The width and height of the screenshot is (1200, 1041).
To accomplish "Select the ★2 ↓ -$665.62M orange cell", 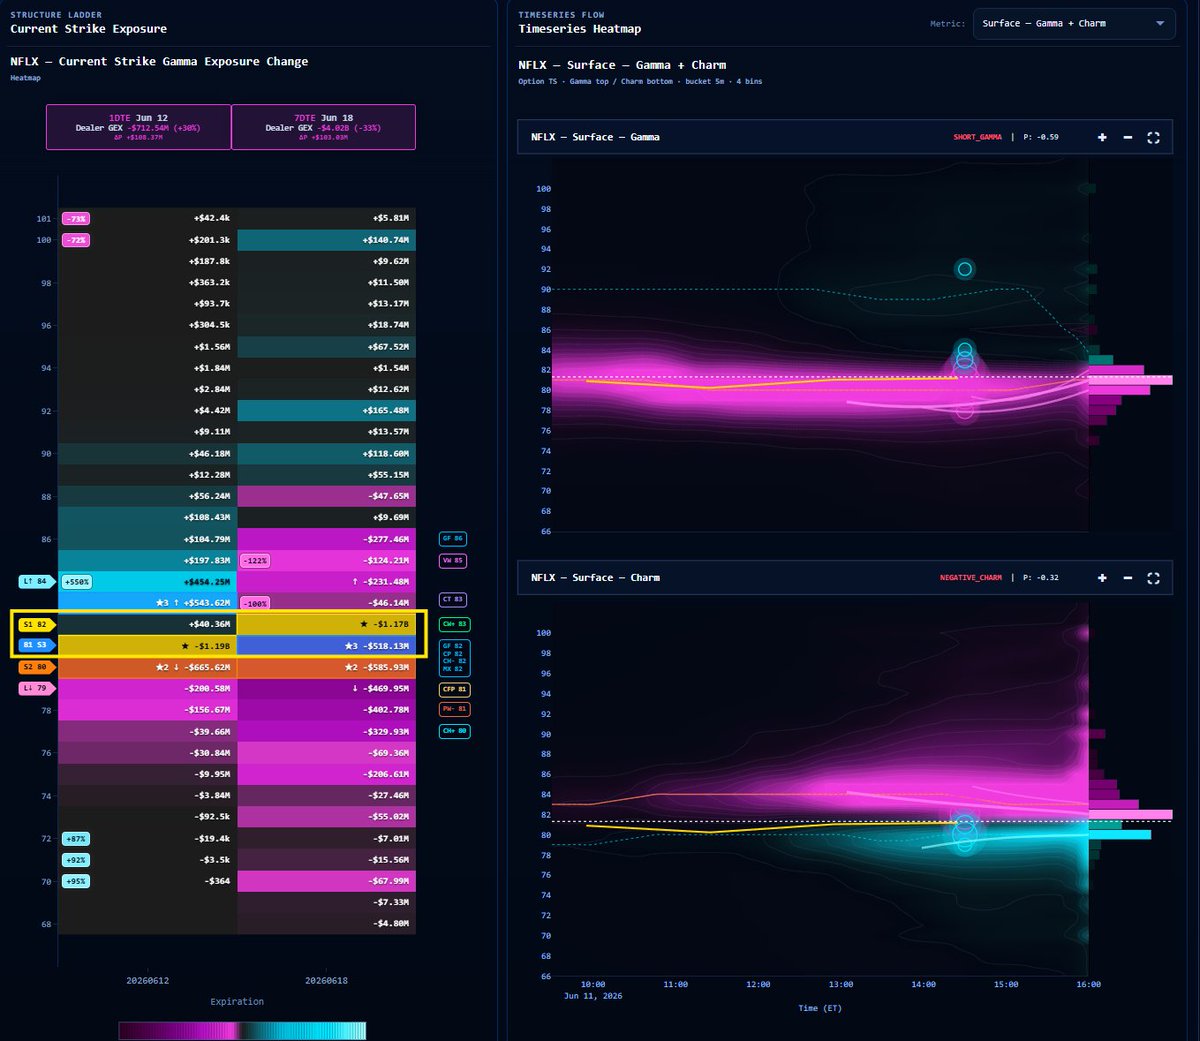I will (148, 667).
